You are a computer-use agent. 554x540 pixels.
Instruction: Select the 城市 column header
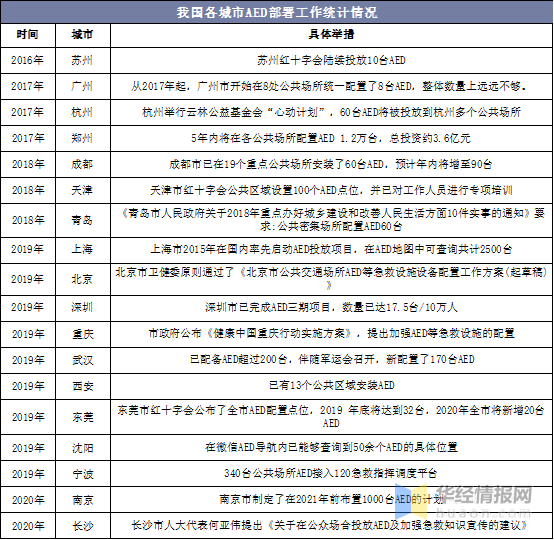click(x=82, y=35)
